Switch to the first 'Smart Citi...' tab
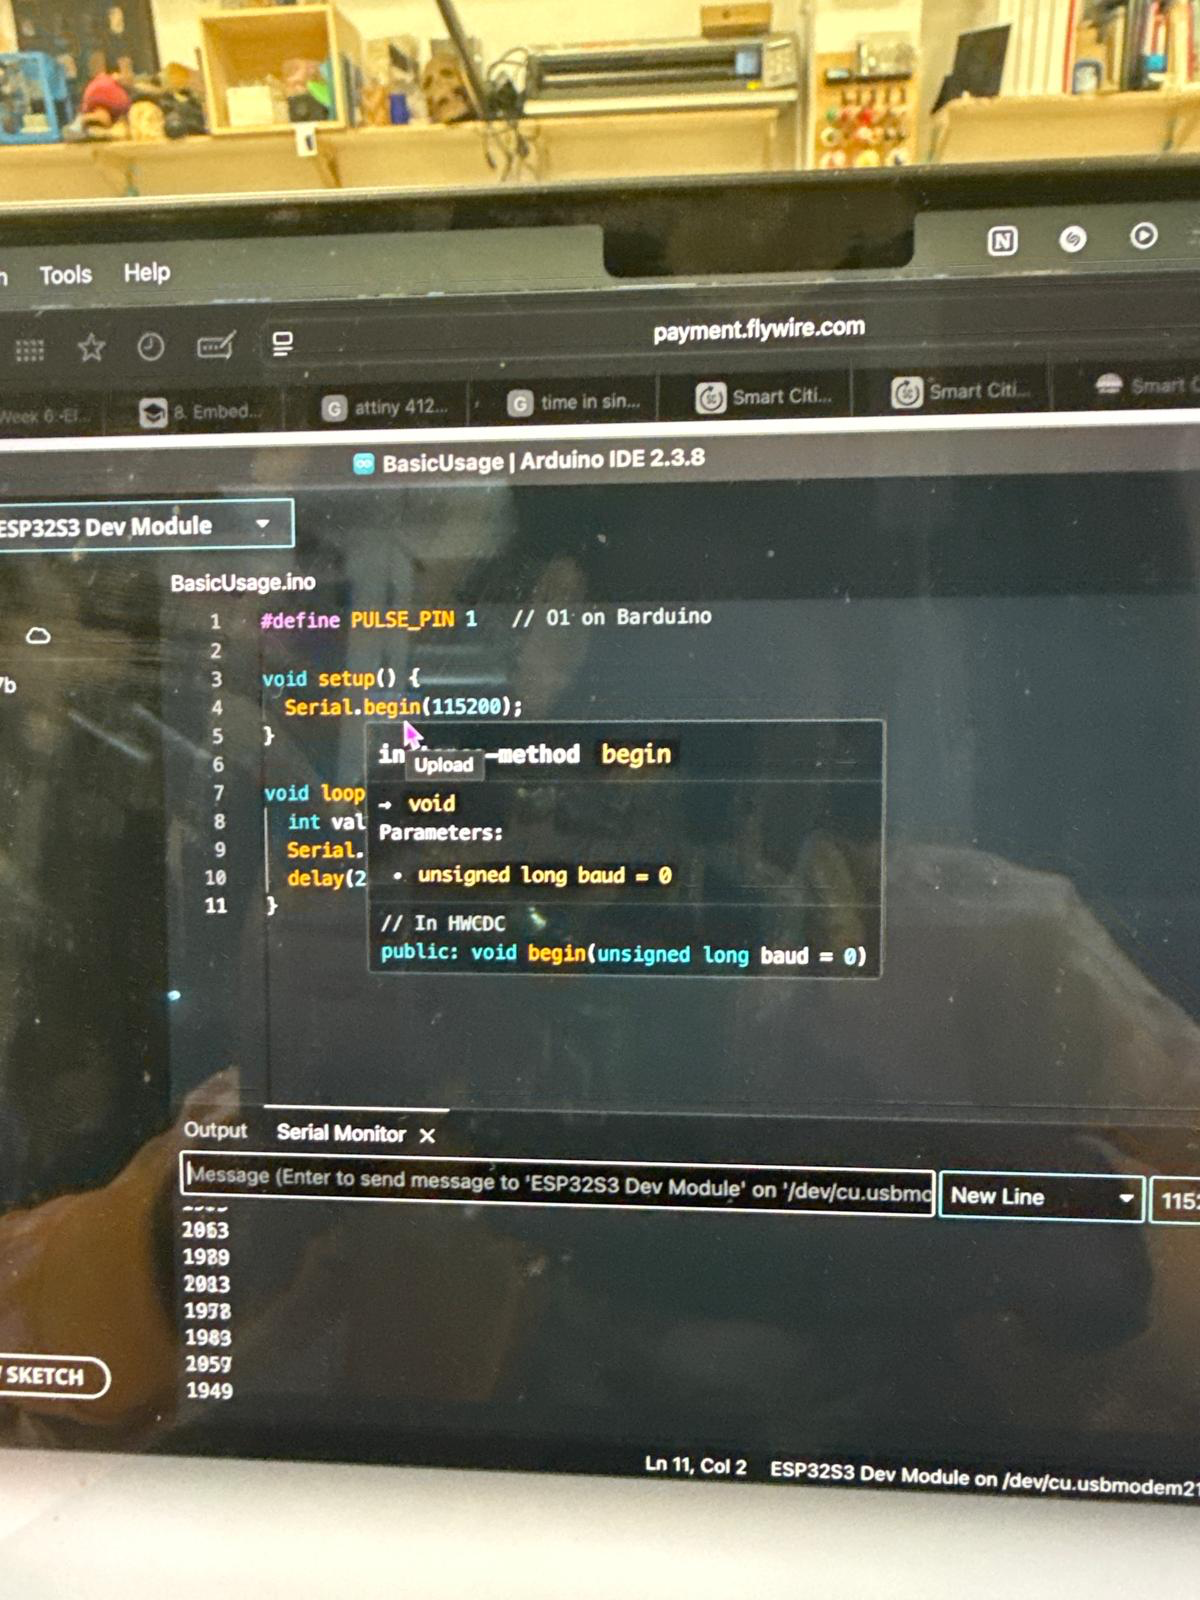The width and height of the screenshot is (1200, 1600). [765, 397]
